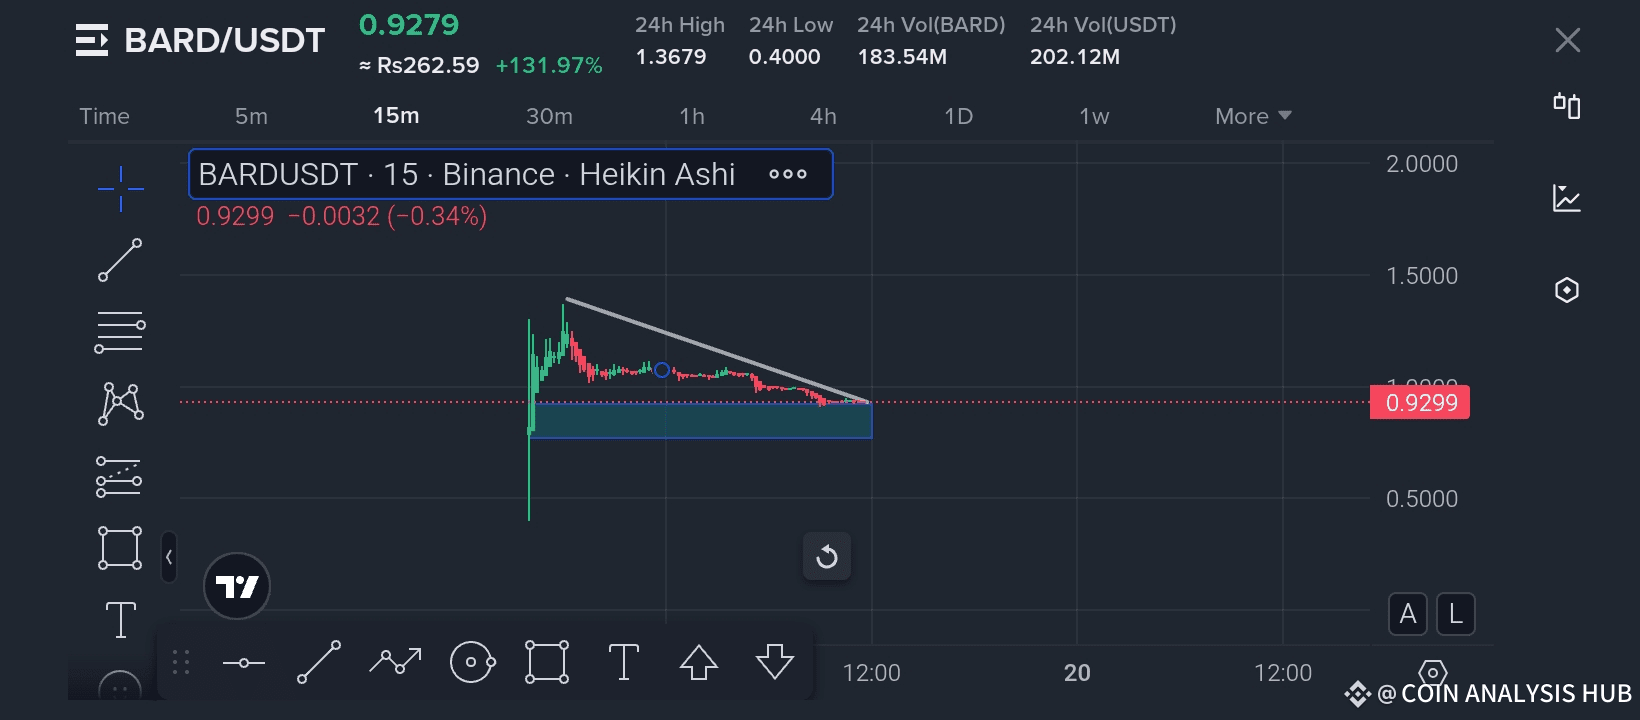Toggle auto scale with the A button
The height and width of the screenshot is (720, 1640).
point(1408,614)
